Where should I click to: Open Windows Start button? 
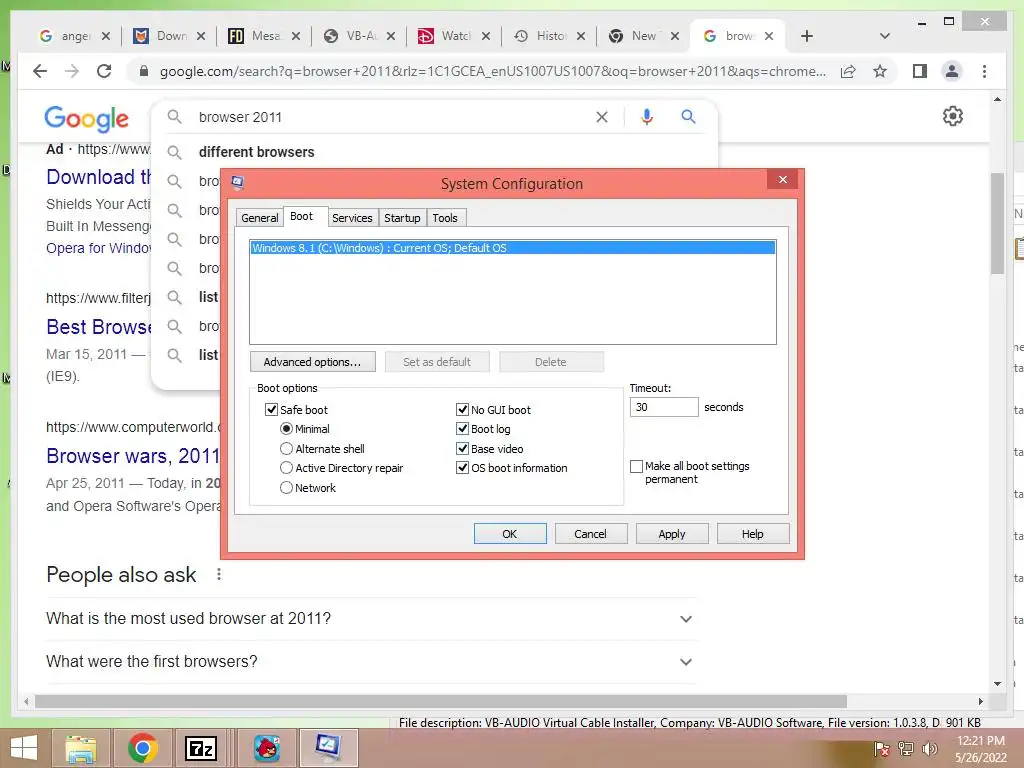24,748
